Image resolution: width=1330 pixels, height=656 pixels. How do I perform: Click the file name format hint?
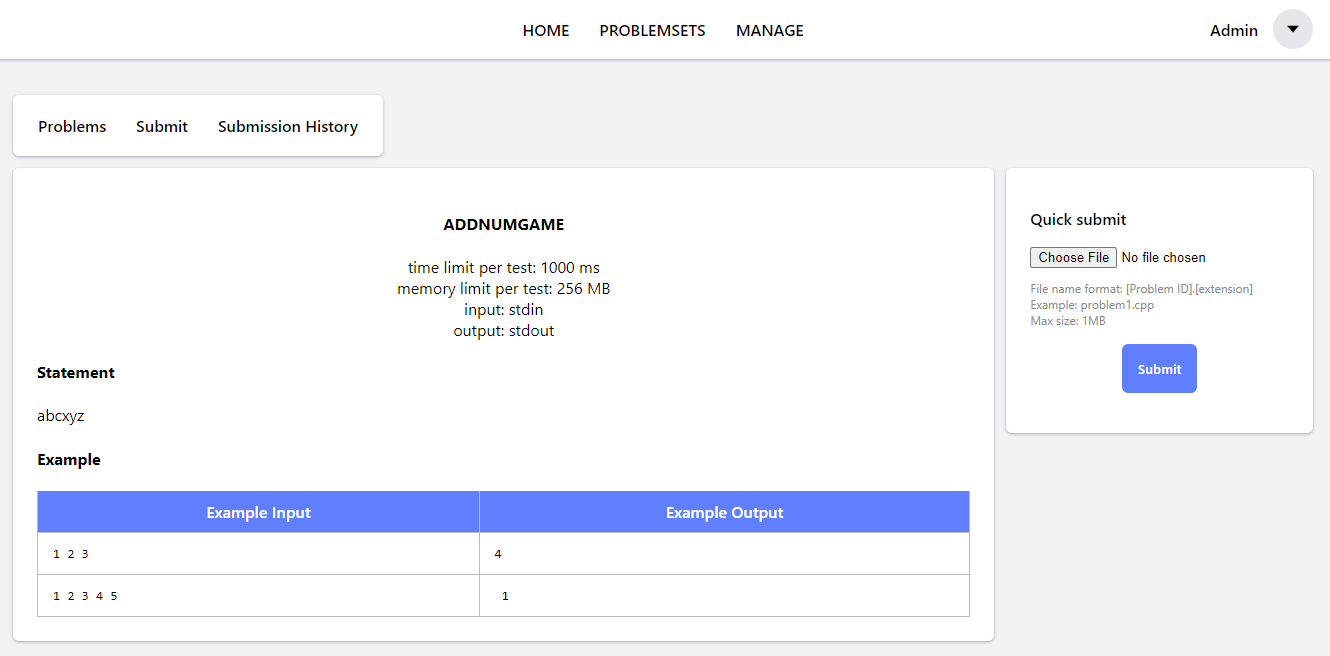1141,289
